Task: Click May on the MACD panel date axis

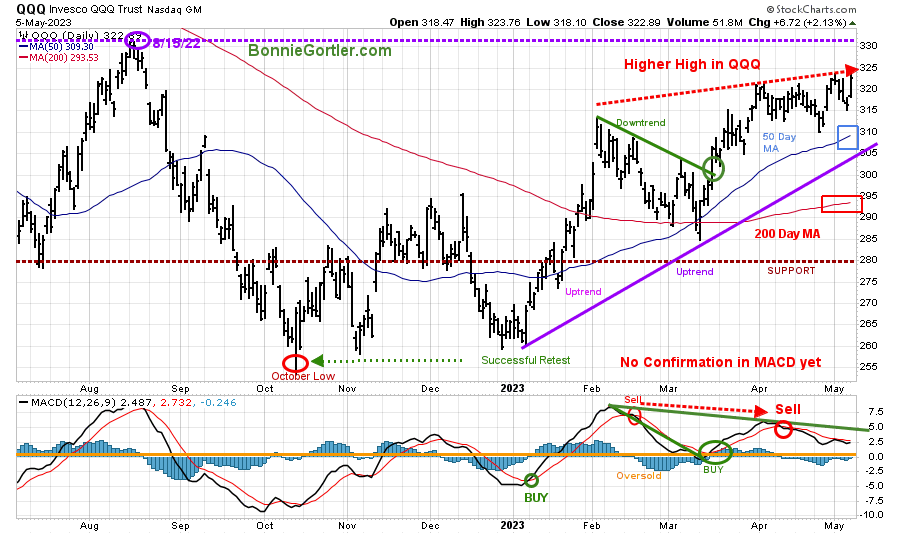Action: (834, 525)
